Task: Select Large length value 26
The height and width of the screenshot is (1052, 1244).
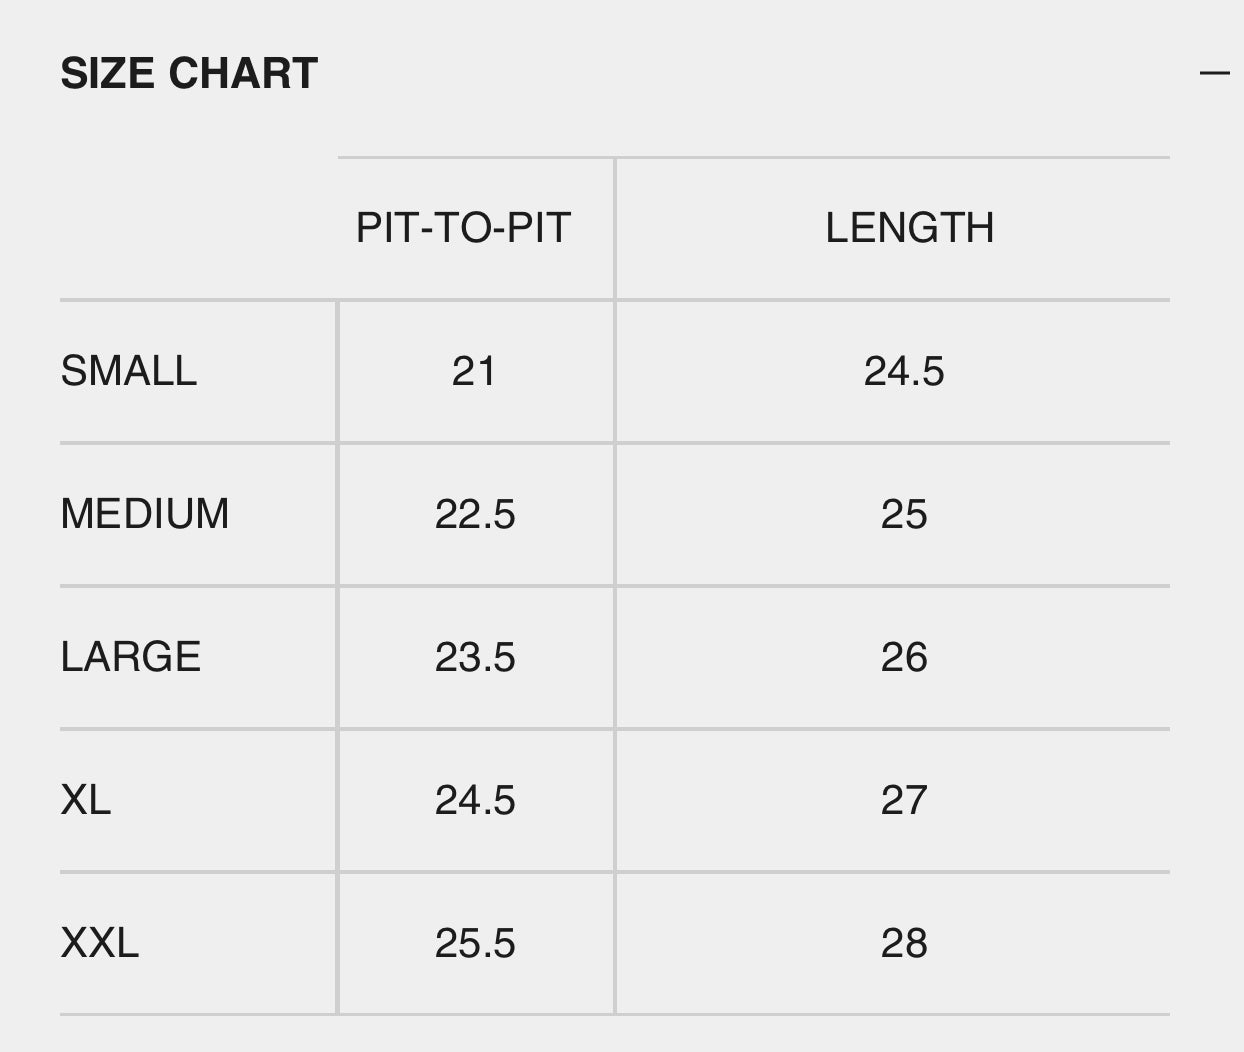Action: pyautogui.click(x=904, y=657)
